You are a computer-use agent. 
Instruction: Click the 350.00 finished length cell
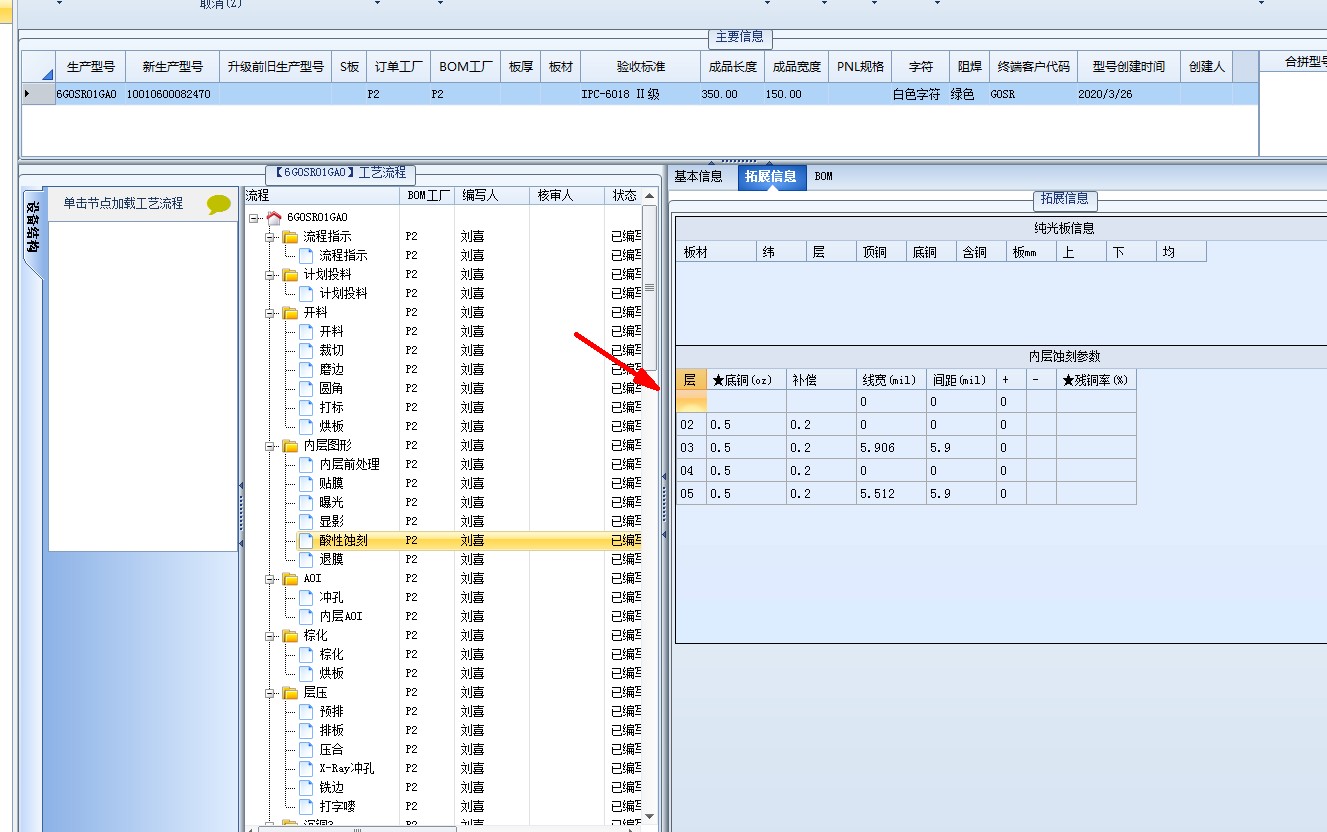tap(732, 94)
